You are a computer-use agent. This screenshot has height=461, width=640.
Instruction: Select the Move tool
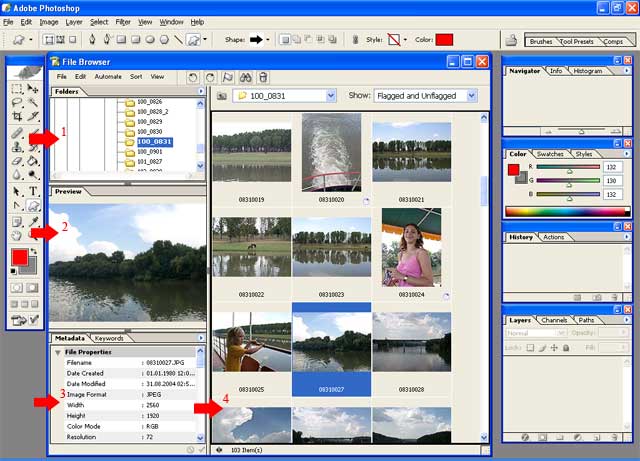[x=33, y=89]
